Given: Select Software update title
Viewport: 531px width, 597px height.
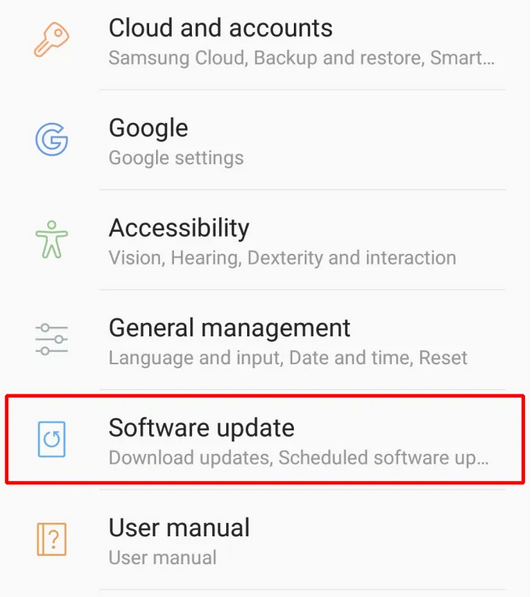Looking at the screenshot, I should coord(202,428).
